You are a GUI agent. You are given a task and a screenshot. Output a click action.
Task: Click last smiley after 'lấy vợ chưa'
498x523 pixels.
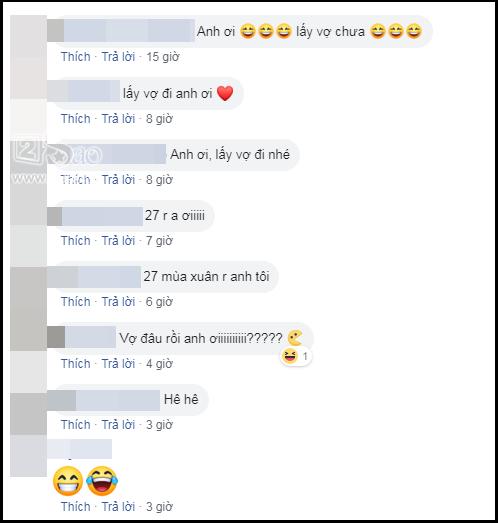point(414,32)
